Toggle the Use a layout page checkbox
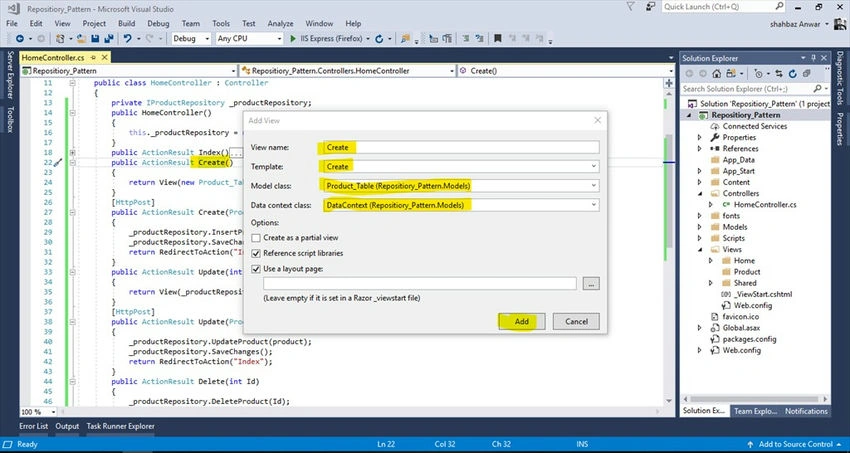Image resolution: width=850 pixels, height=453 pixels. point(256,269)
